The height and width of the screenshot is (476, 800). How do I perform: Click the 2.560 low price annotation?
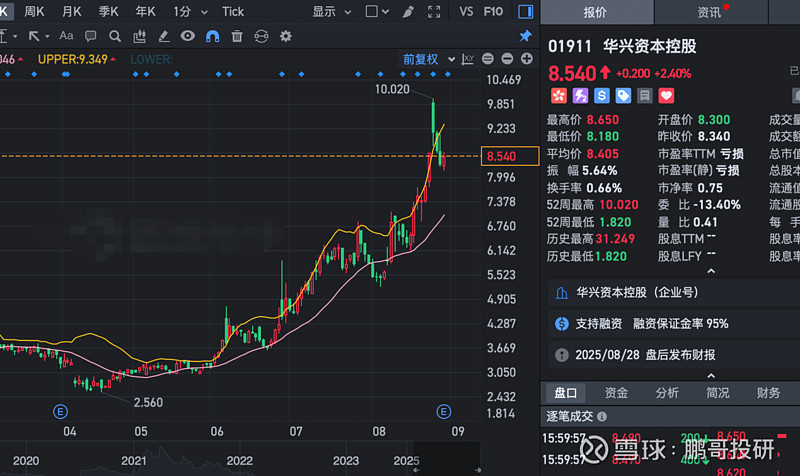click(x=148, y=403)
